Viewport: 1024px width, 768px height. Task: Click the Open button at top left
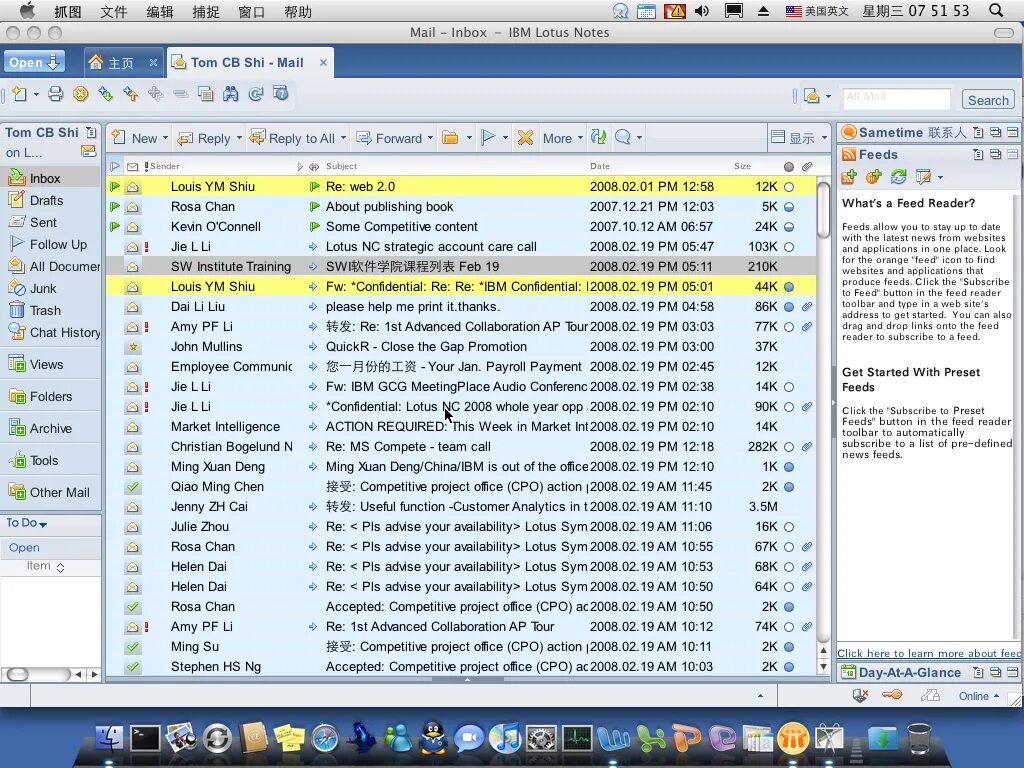[x=34, y=63]
